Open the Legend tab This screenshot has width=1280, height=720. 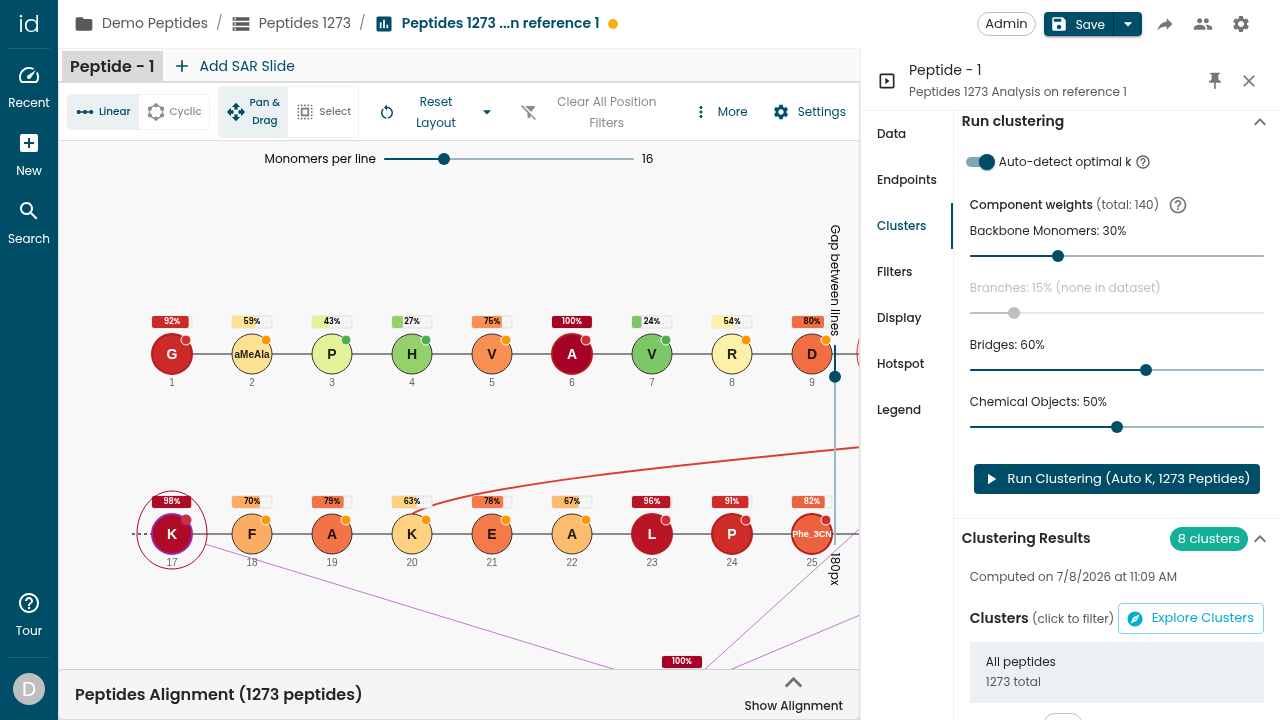(899, 410)
